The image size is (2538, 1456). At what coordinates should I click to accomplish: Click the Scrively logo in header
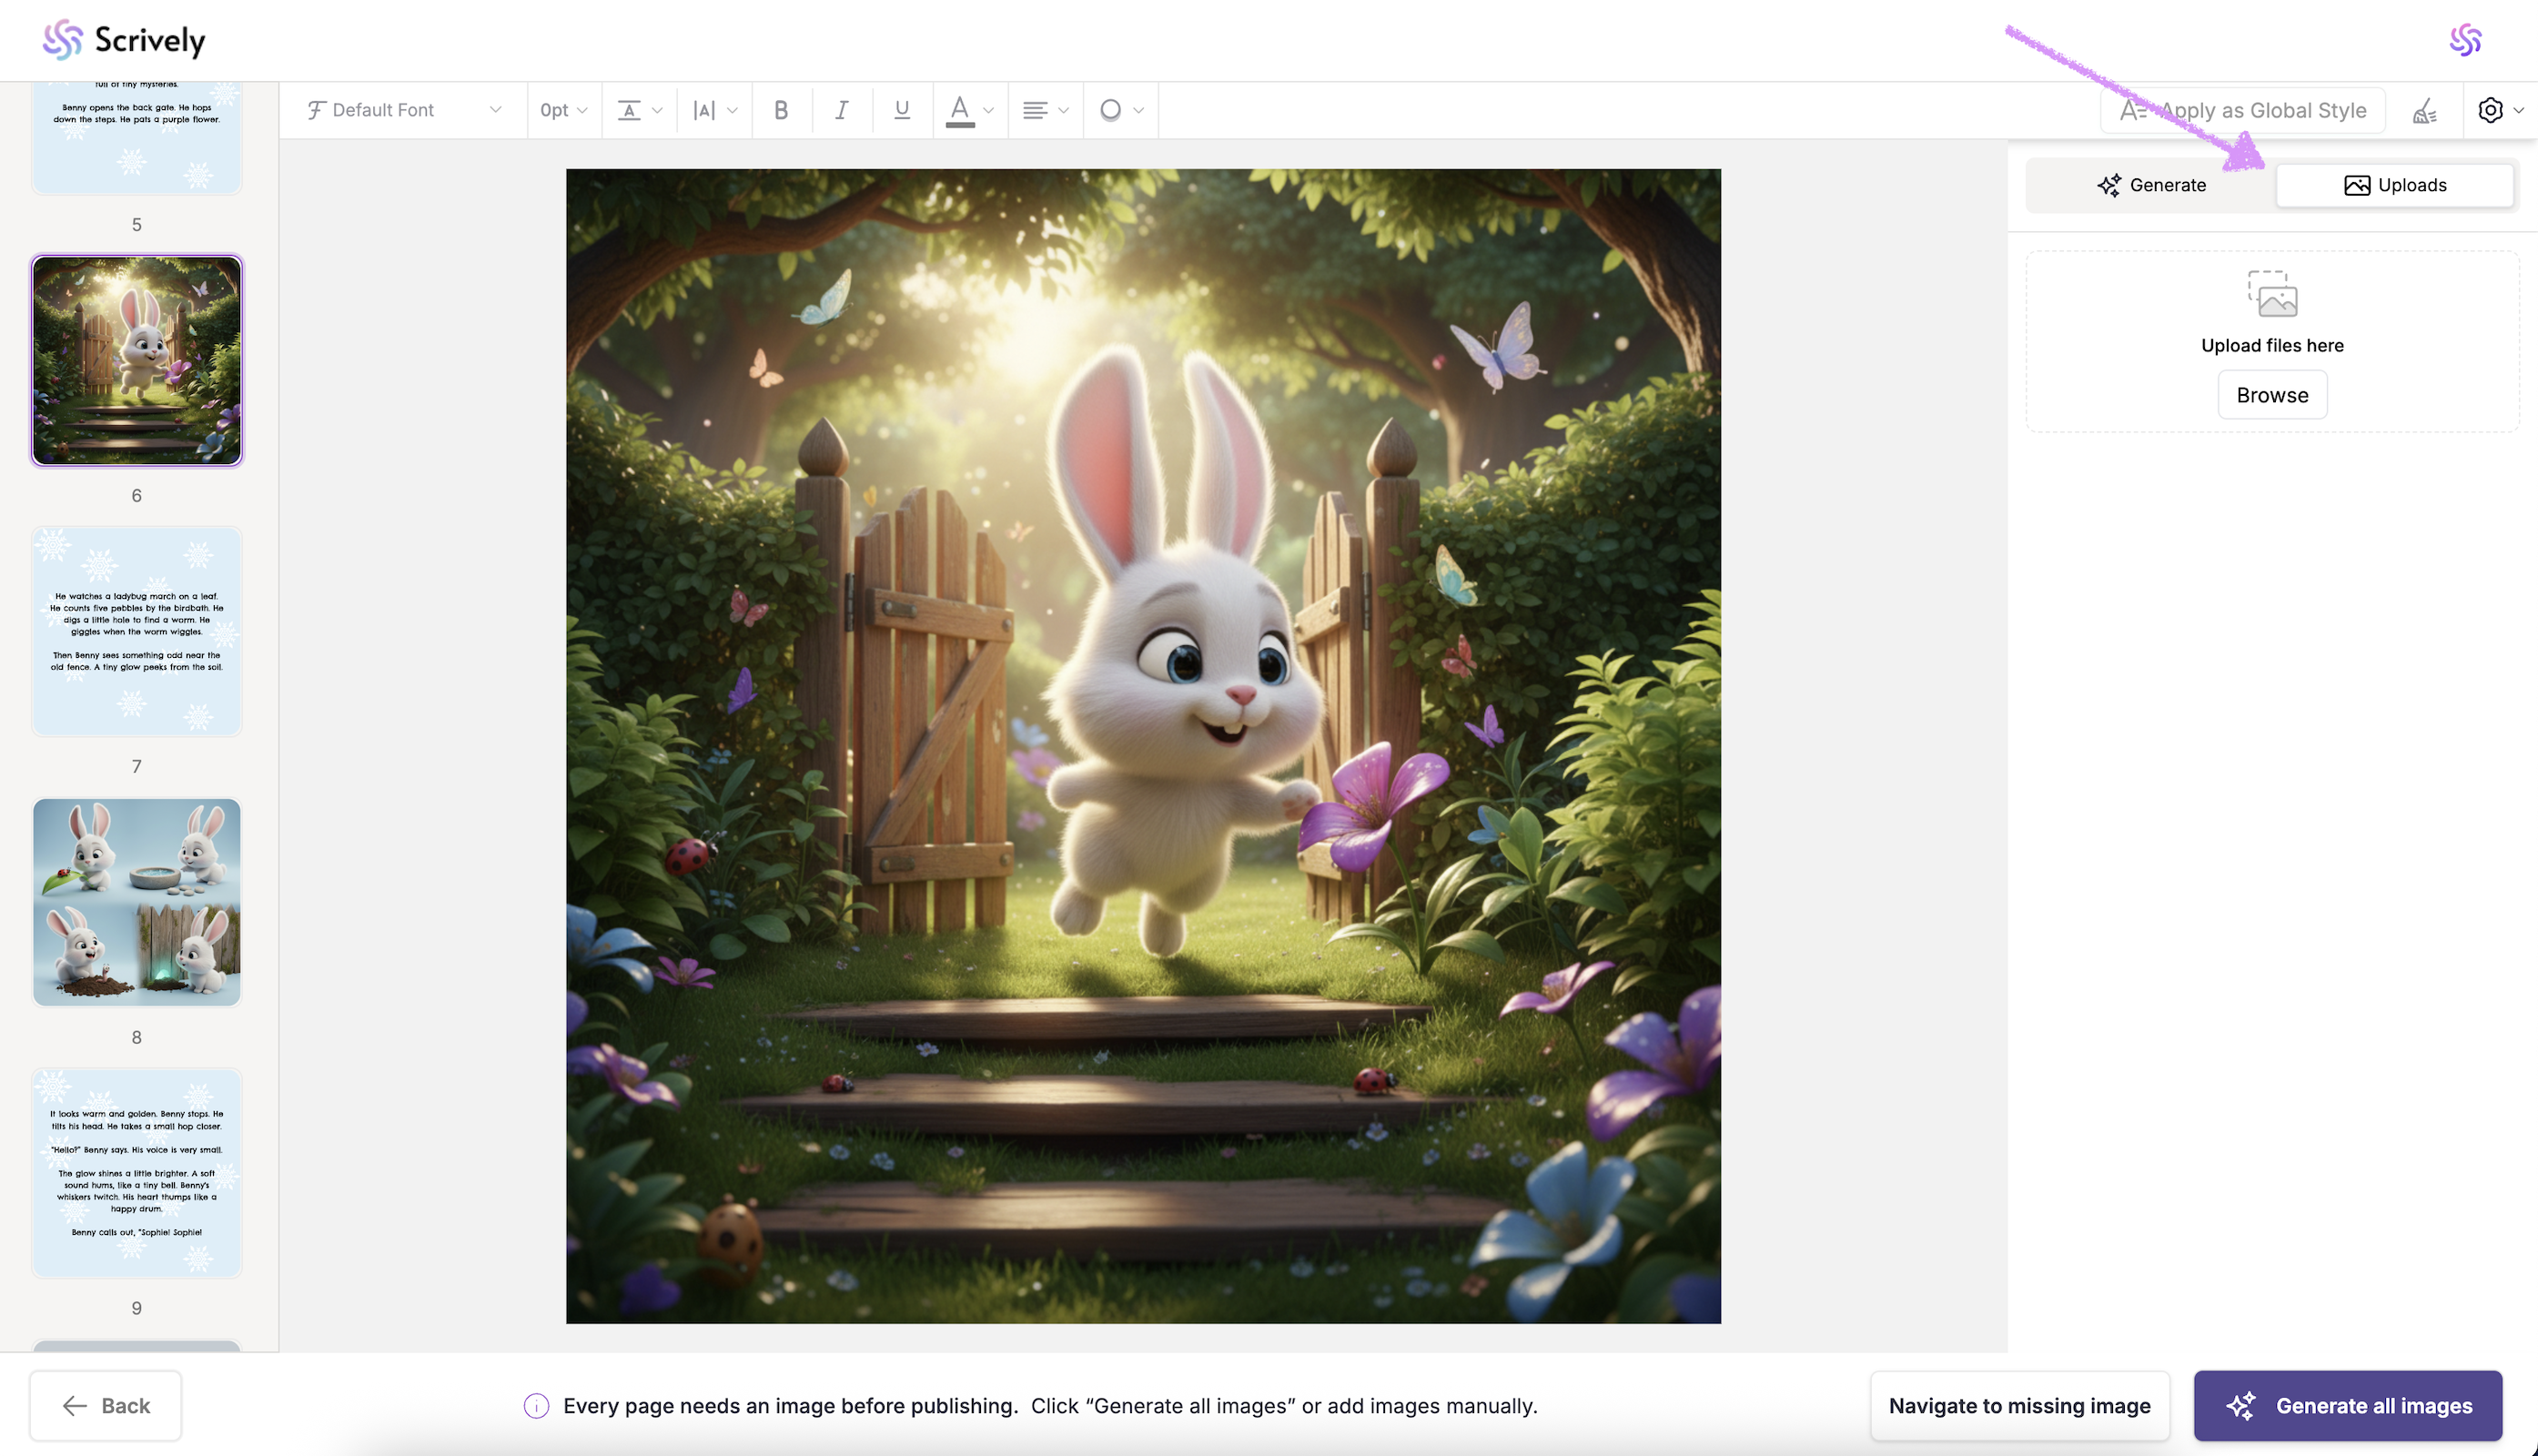pos(124,40)
